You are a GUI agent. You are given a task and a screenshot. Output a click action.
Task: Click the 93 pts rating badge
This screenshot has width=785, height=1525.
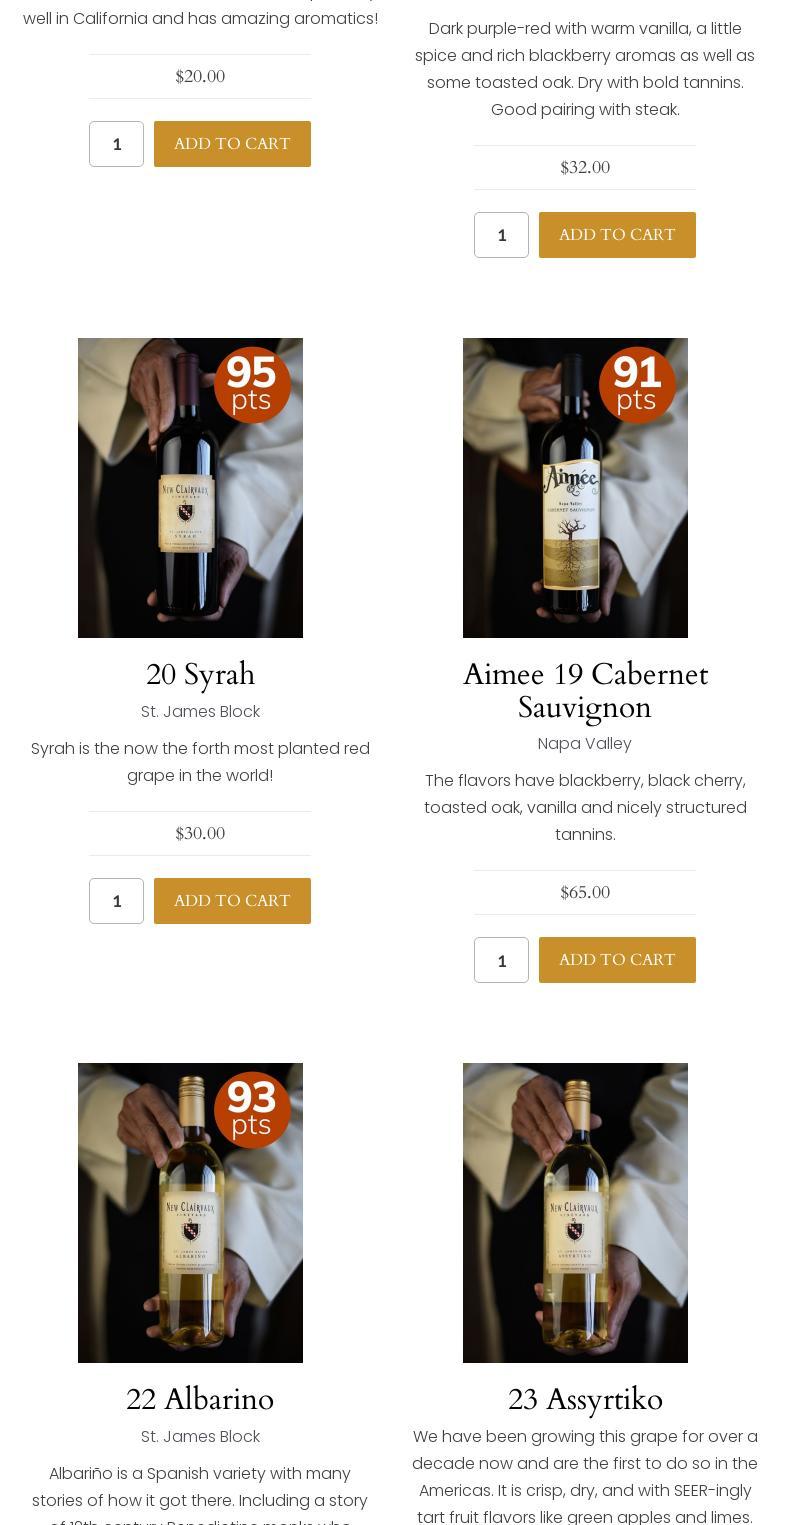click(x=252, y=1110)
